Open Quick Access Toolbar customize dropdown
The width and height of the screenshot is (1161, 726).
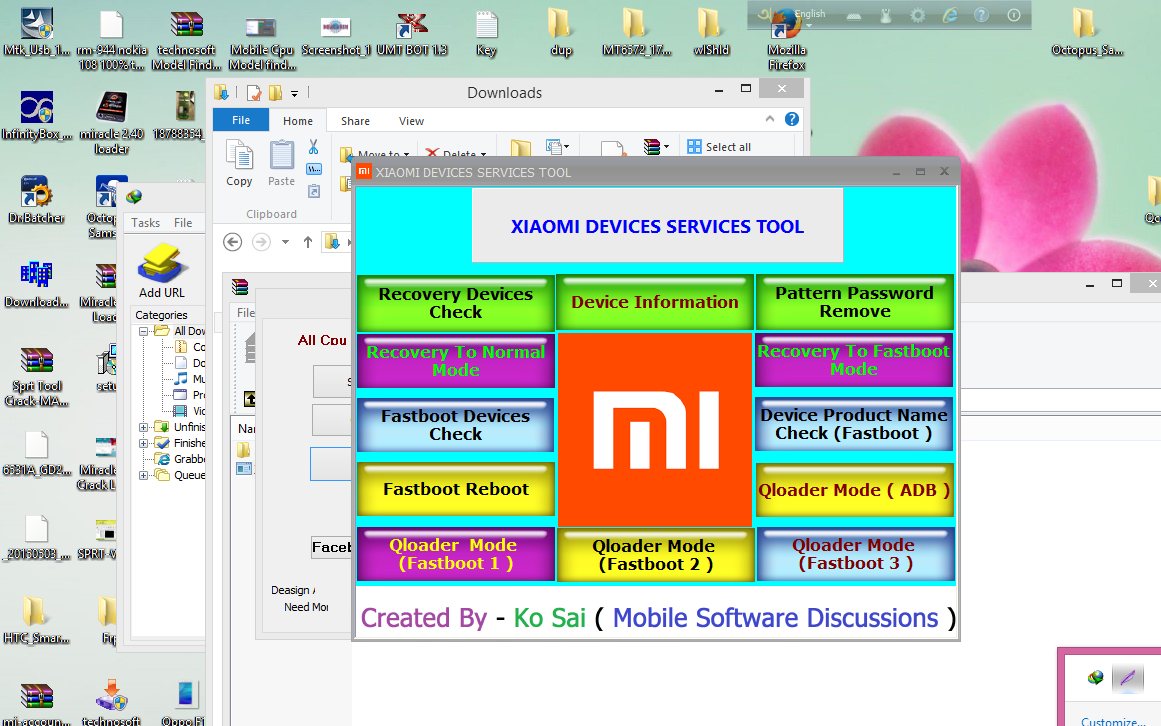[x=294, y=93]
